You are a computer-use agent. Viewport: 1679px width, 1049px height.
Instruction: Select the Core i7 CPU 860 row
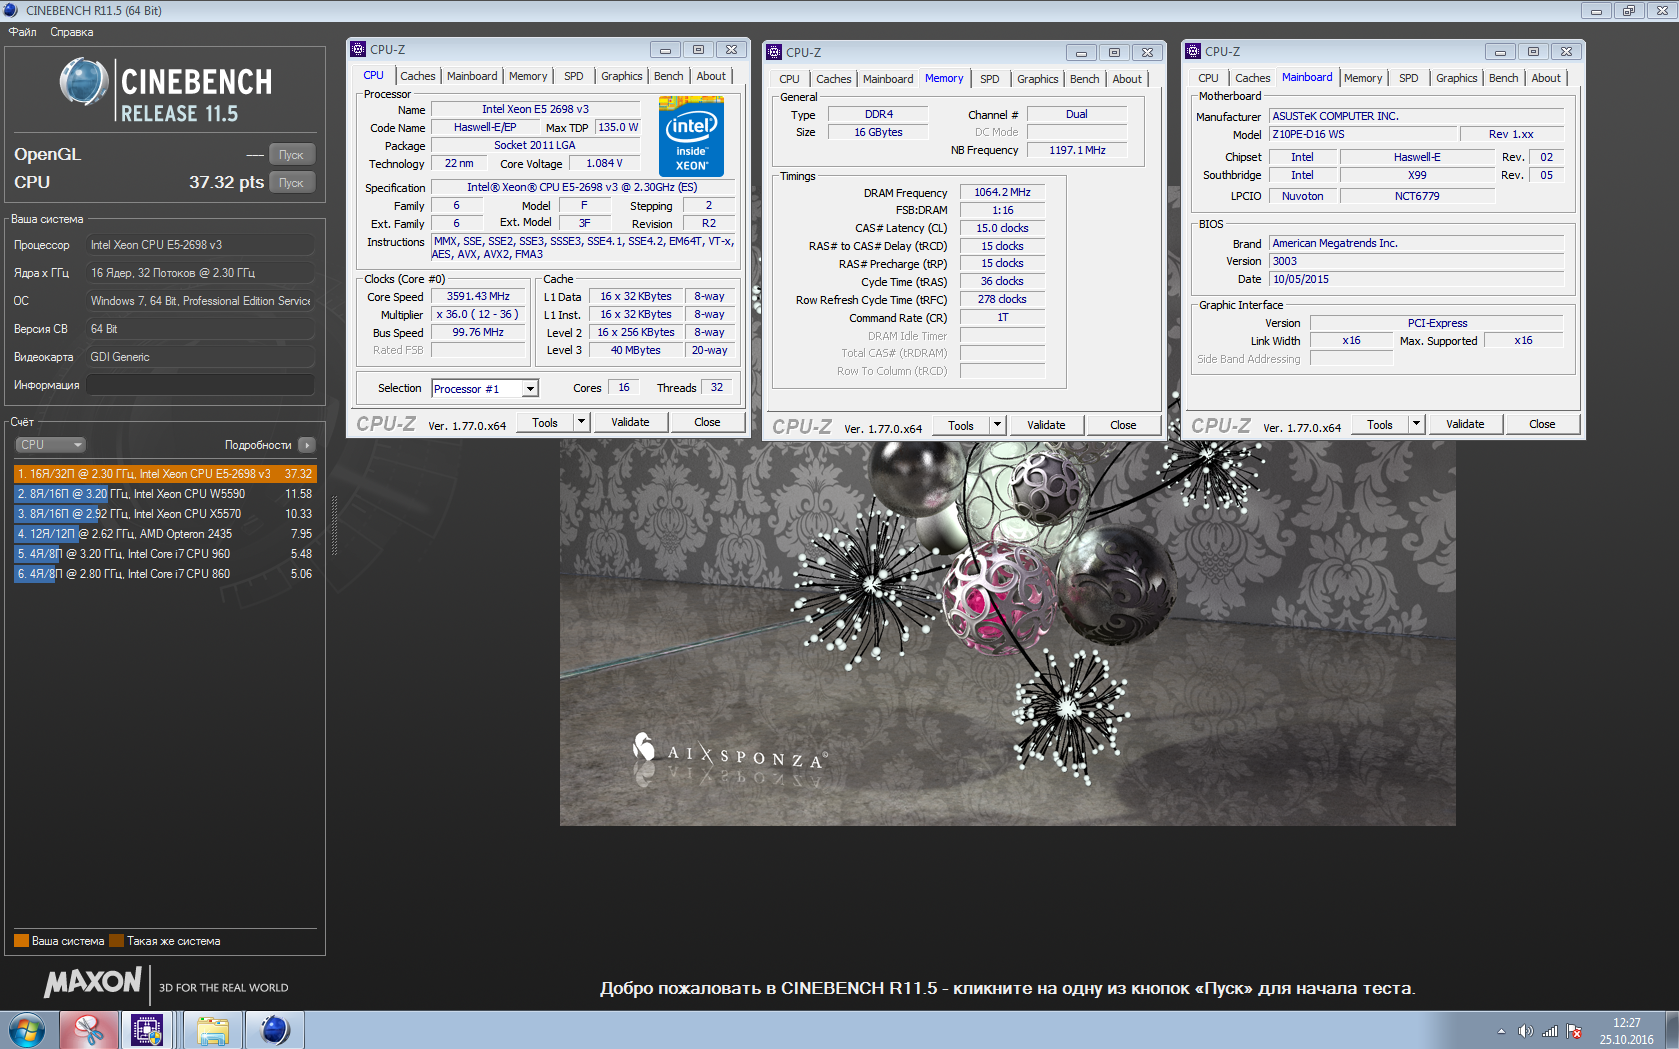point(165,574)
